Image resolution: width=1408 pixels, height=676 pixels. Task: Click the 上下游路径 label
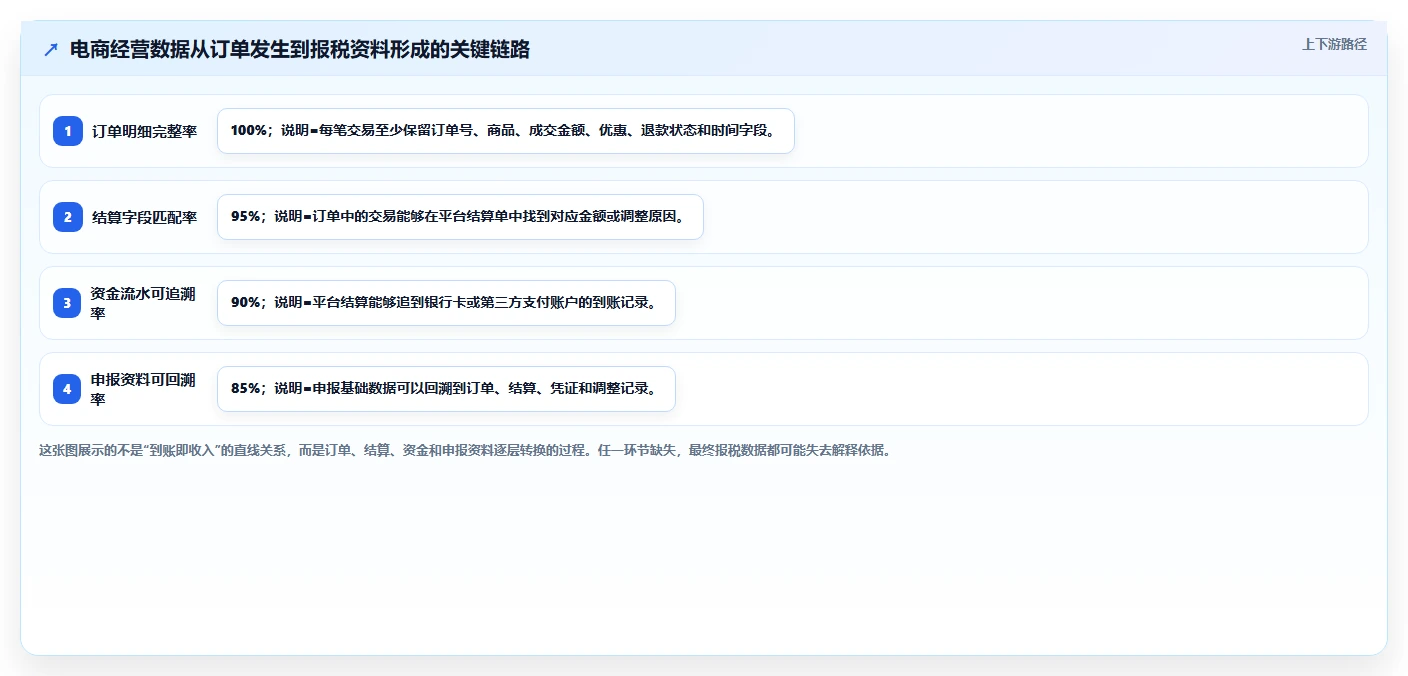pyautogui.click(x=1334, y=44)
